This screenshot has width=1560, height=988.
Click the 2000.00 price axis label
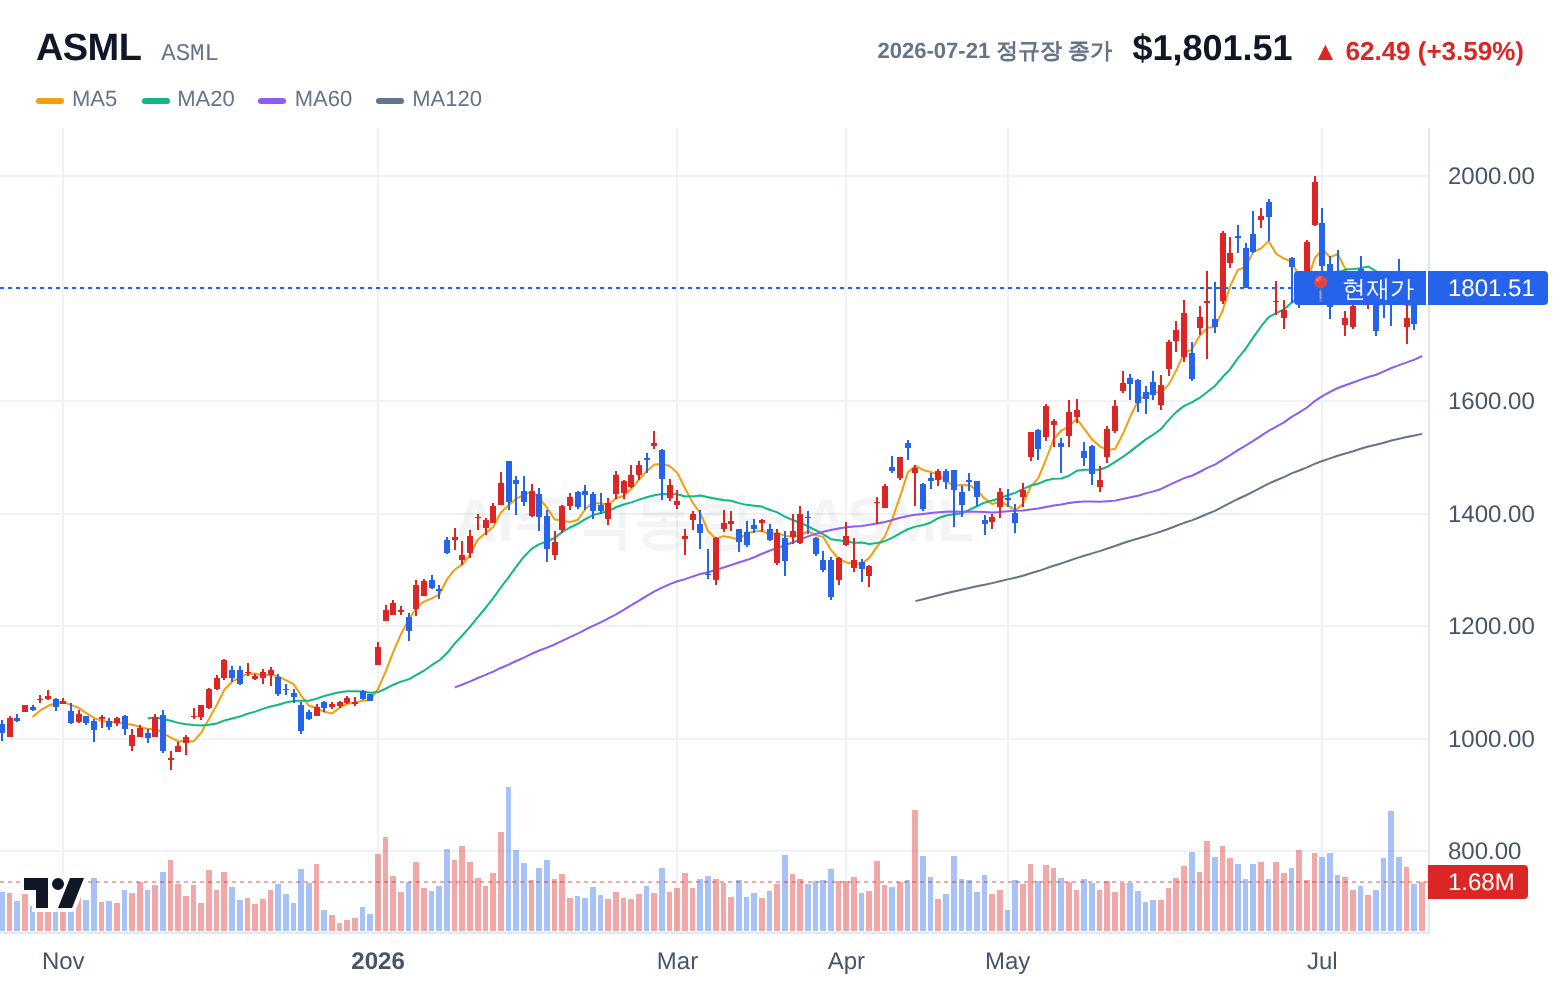[x=1491, y=176]
